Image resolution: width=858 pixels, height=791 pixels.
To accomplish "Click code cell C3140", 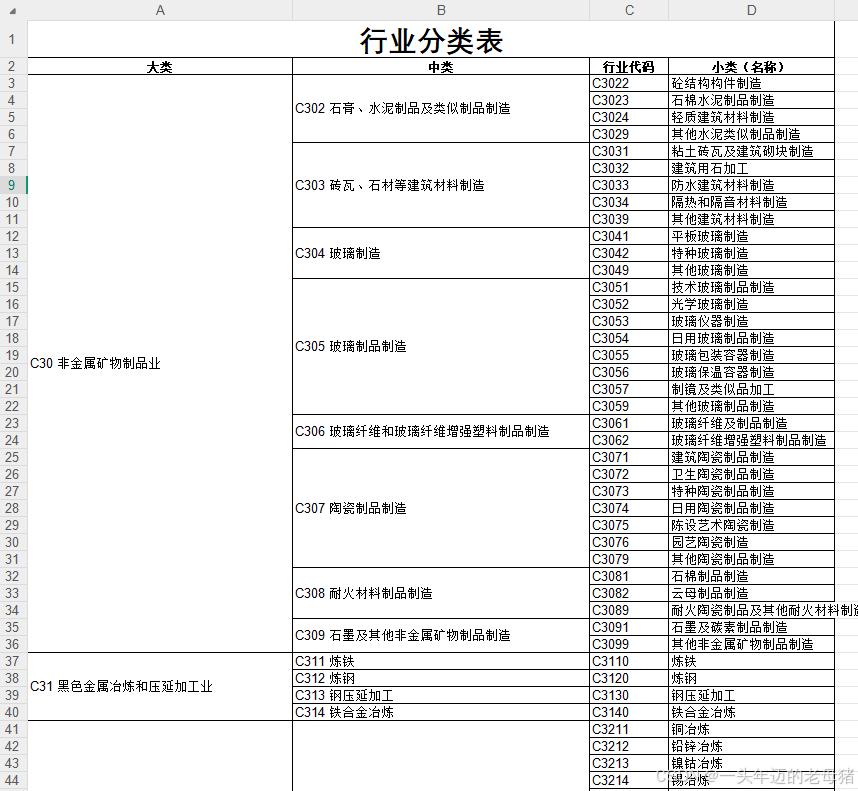I will pyautogui.click(x=629, y=712).
